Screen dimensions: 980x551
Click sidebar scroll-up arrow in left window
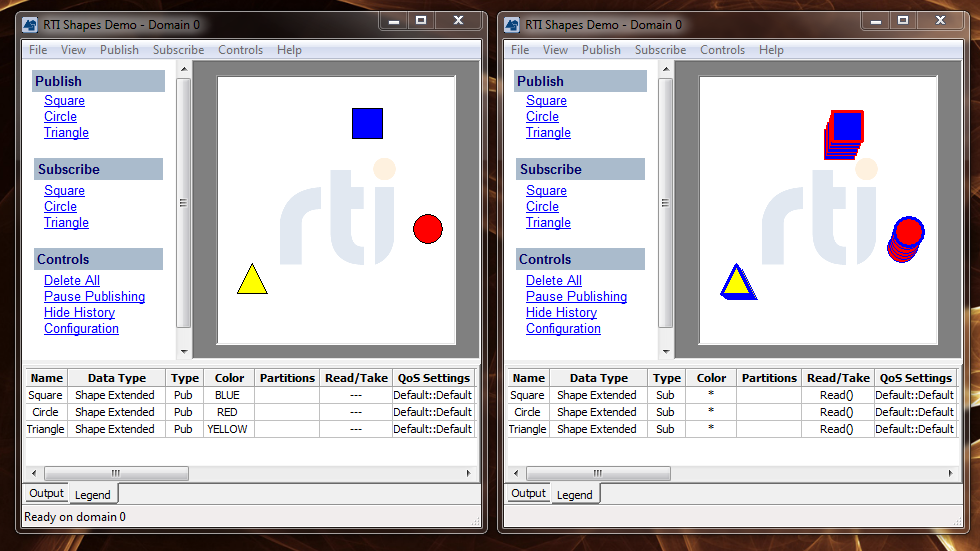point(184,69)
